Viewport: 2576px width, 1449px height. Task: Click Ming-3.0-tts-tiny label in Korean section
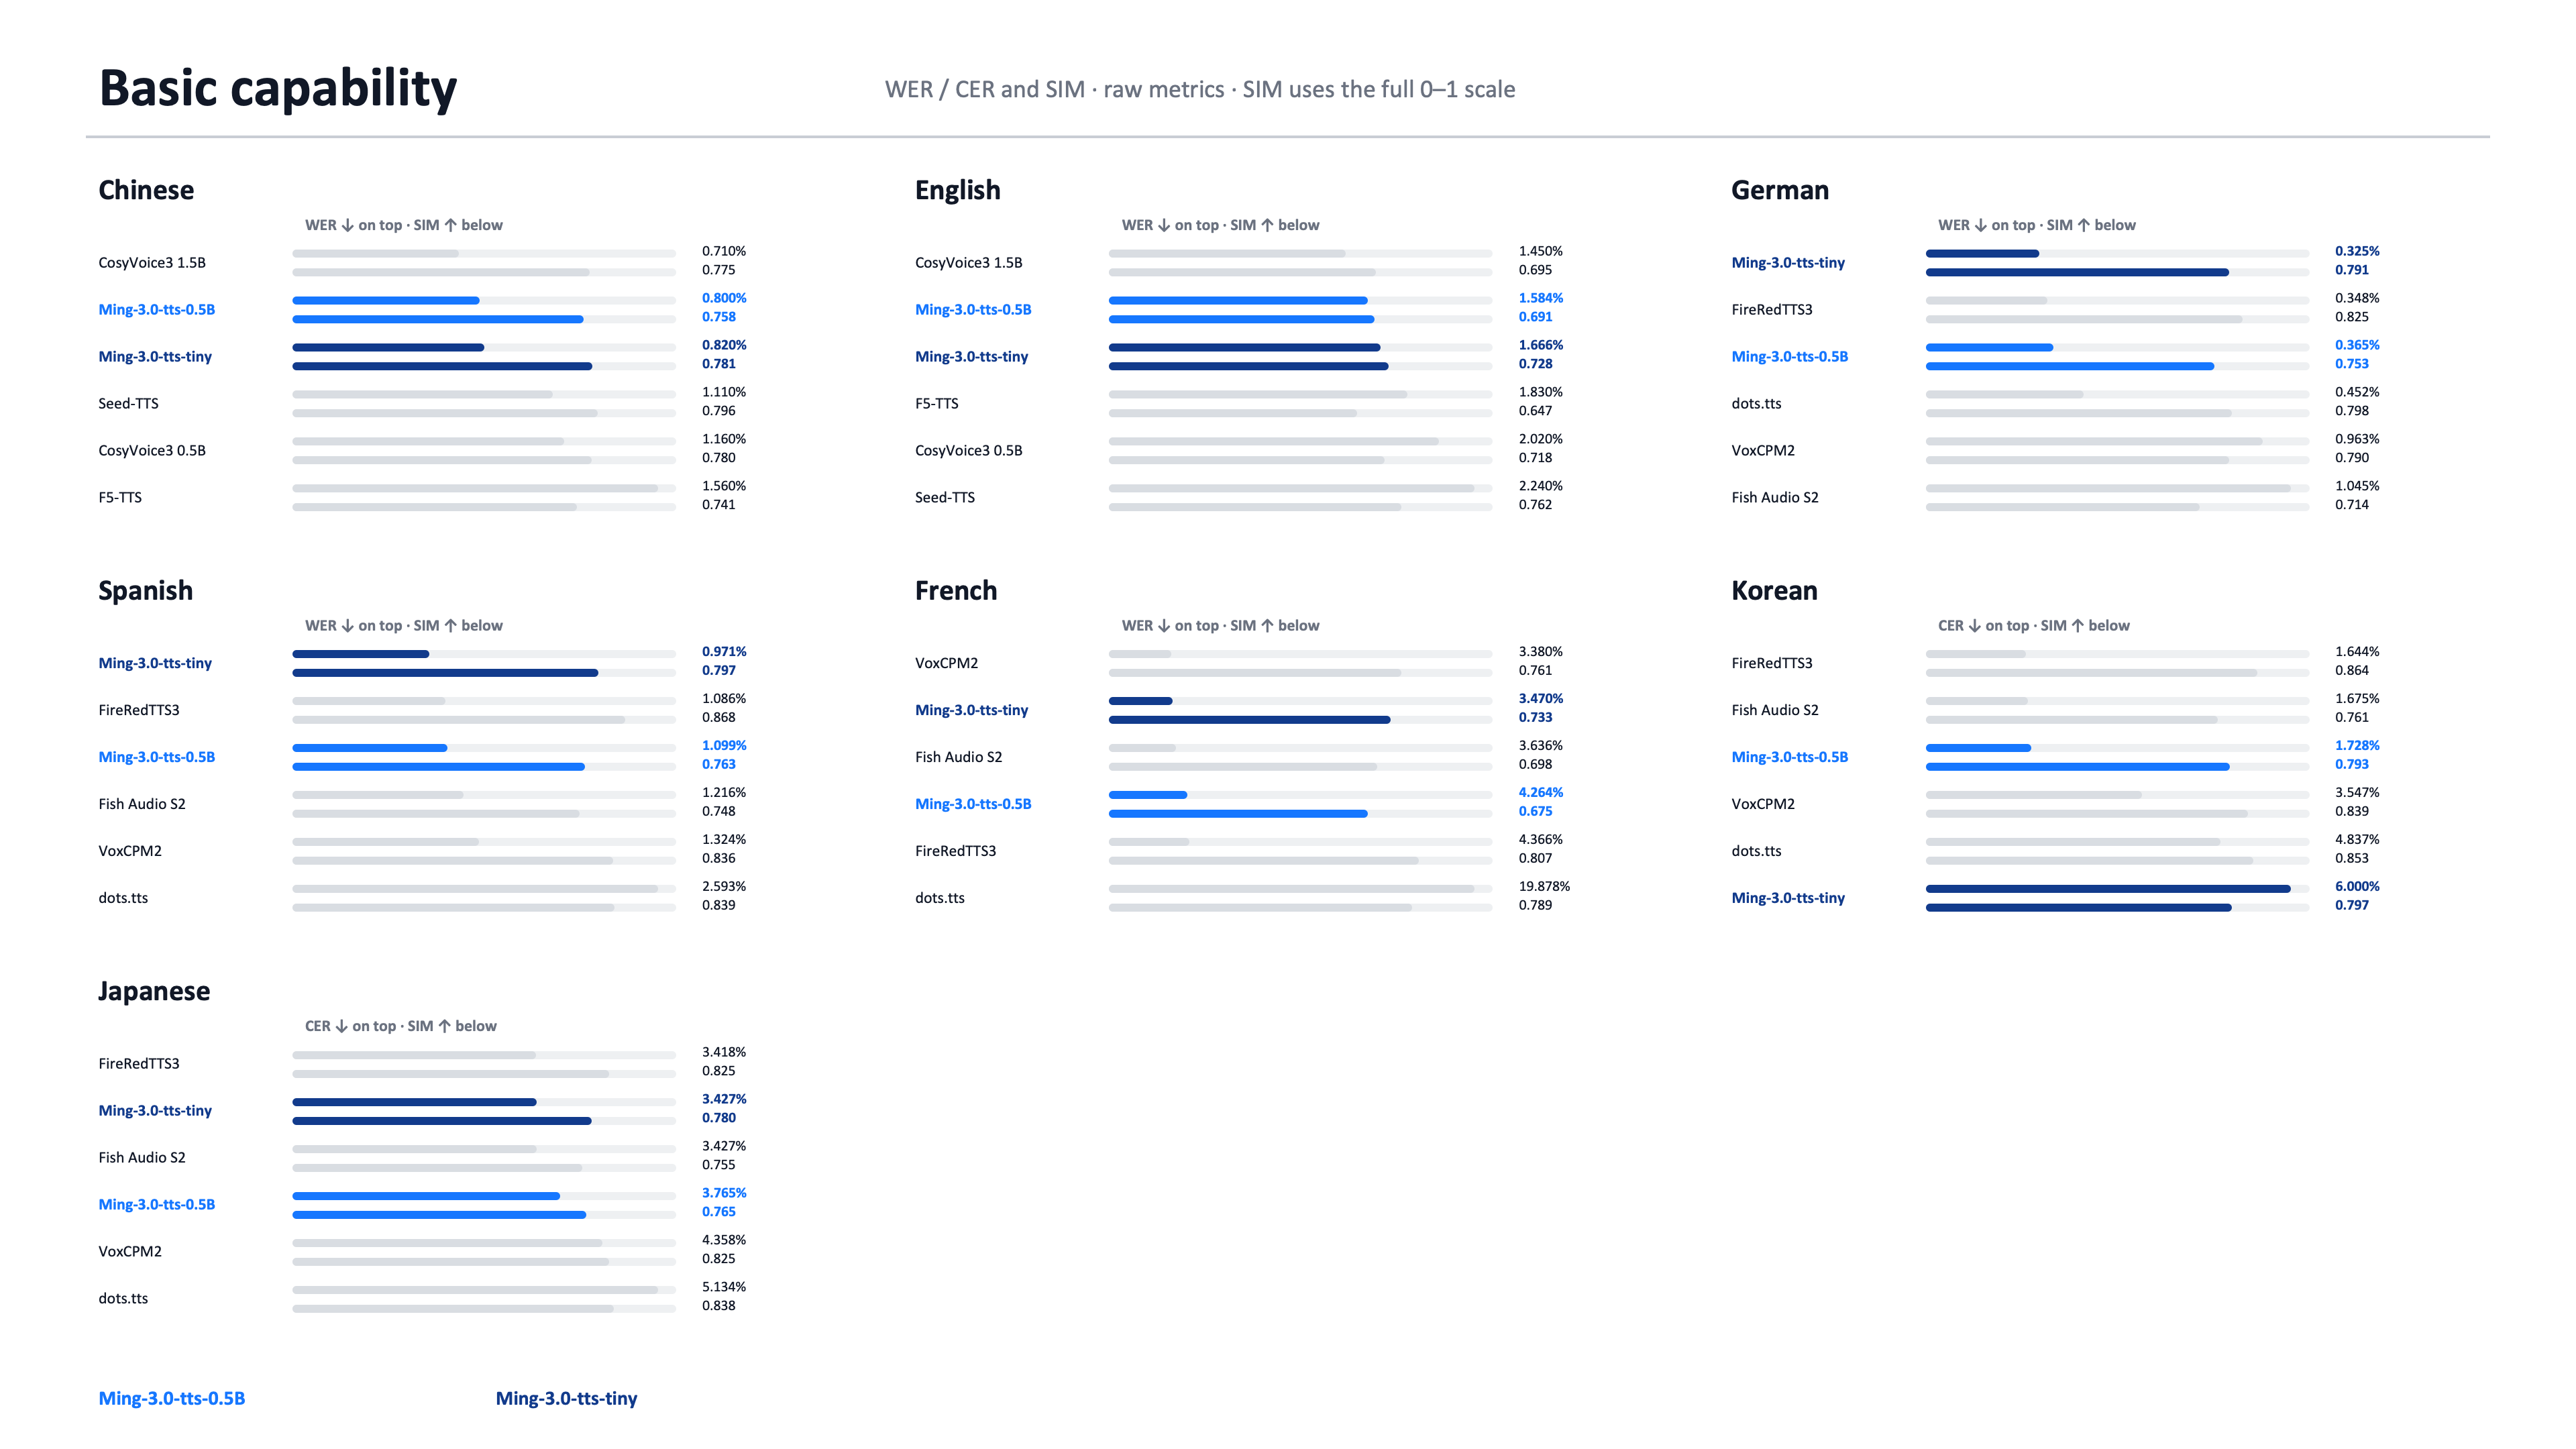(1788, 898)
